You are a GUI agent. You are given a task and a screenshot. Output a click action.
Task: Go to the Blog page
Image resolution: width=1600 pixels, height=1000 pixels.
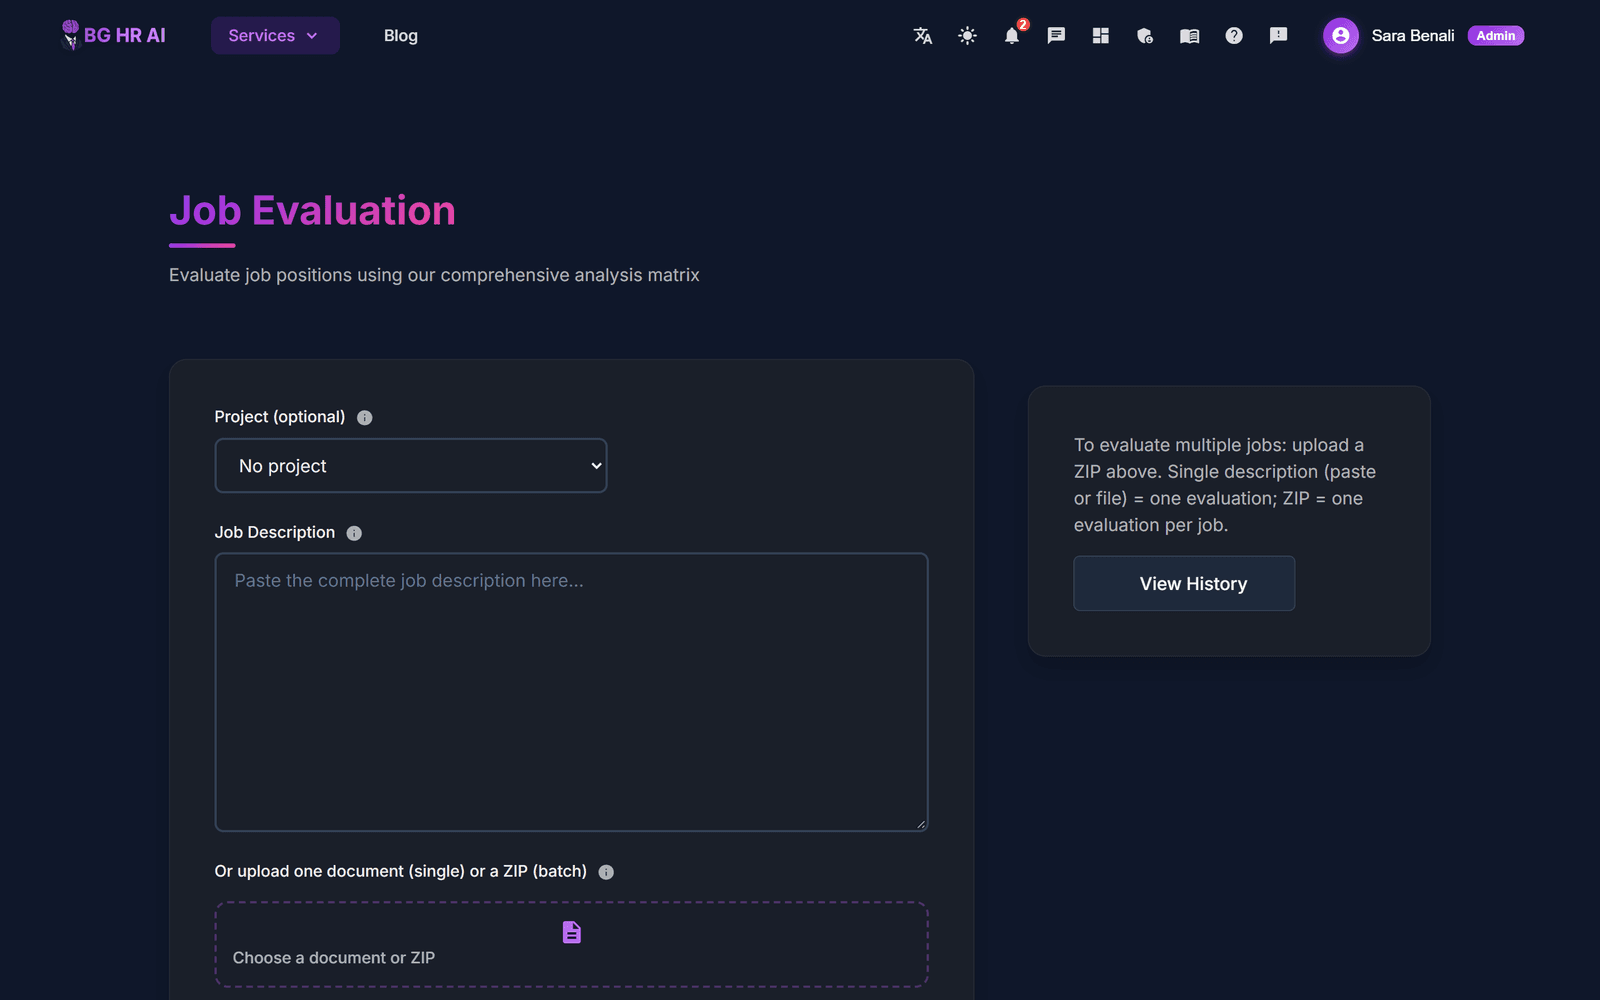(401, 36)
